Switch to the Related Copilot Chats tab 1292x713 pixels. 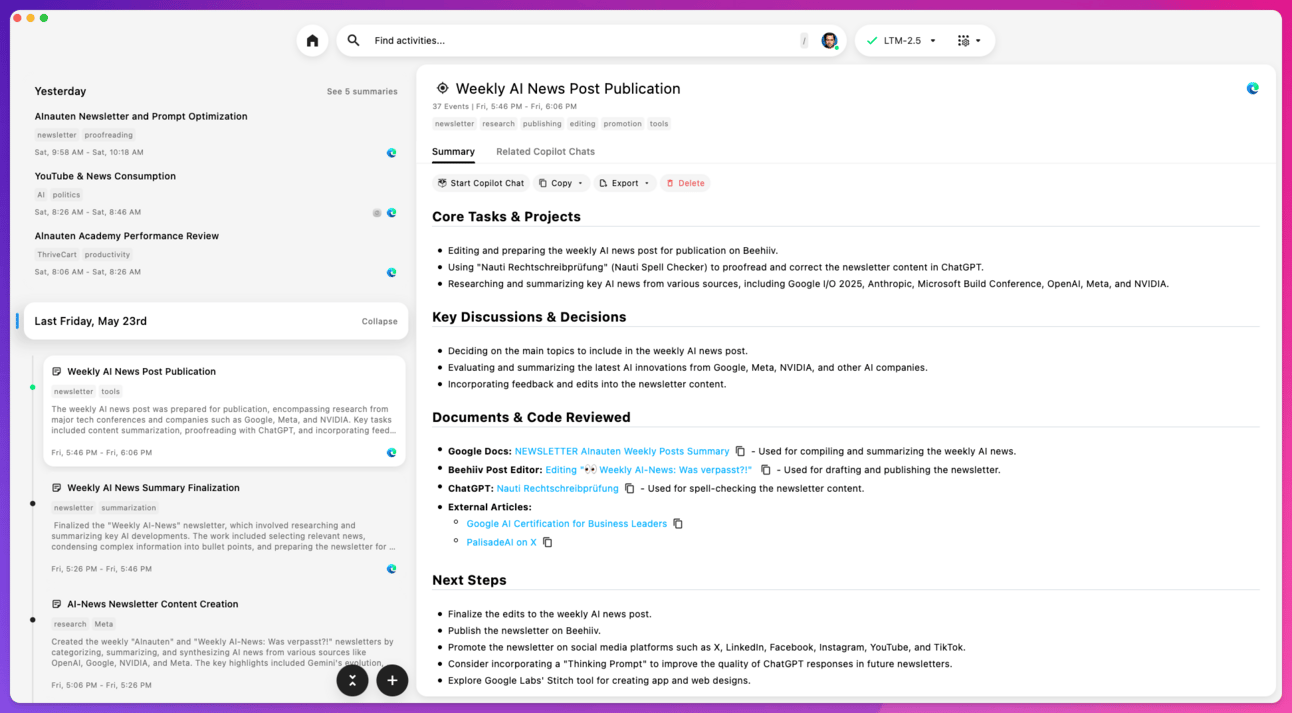545,152
